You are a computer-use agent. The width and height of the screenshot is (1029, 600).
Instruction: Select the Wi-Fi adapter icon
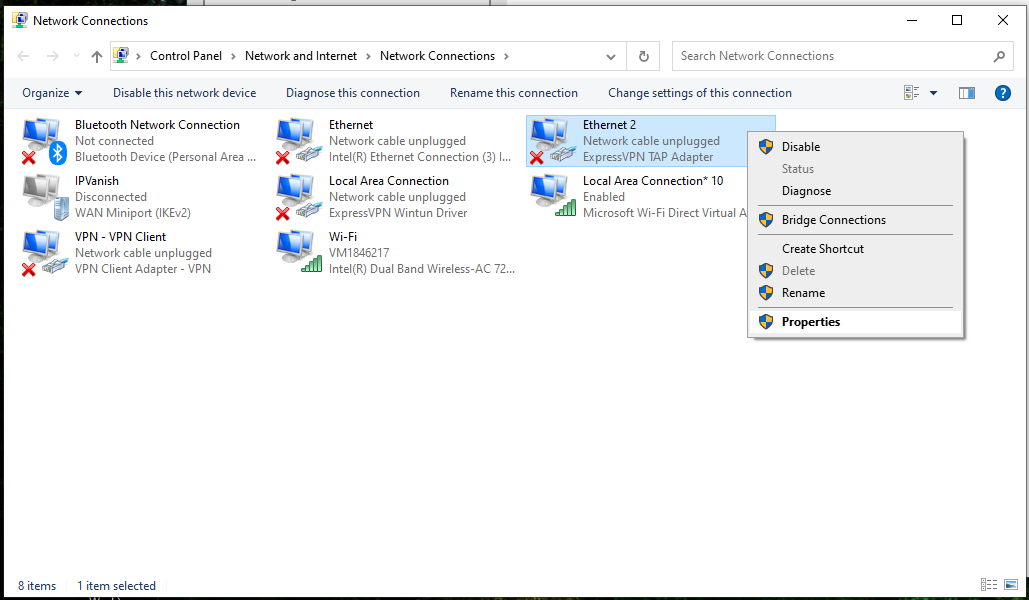(299, 253)
